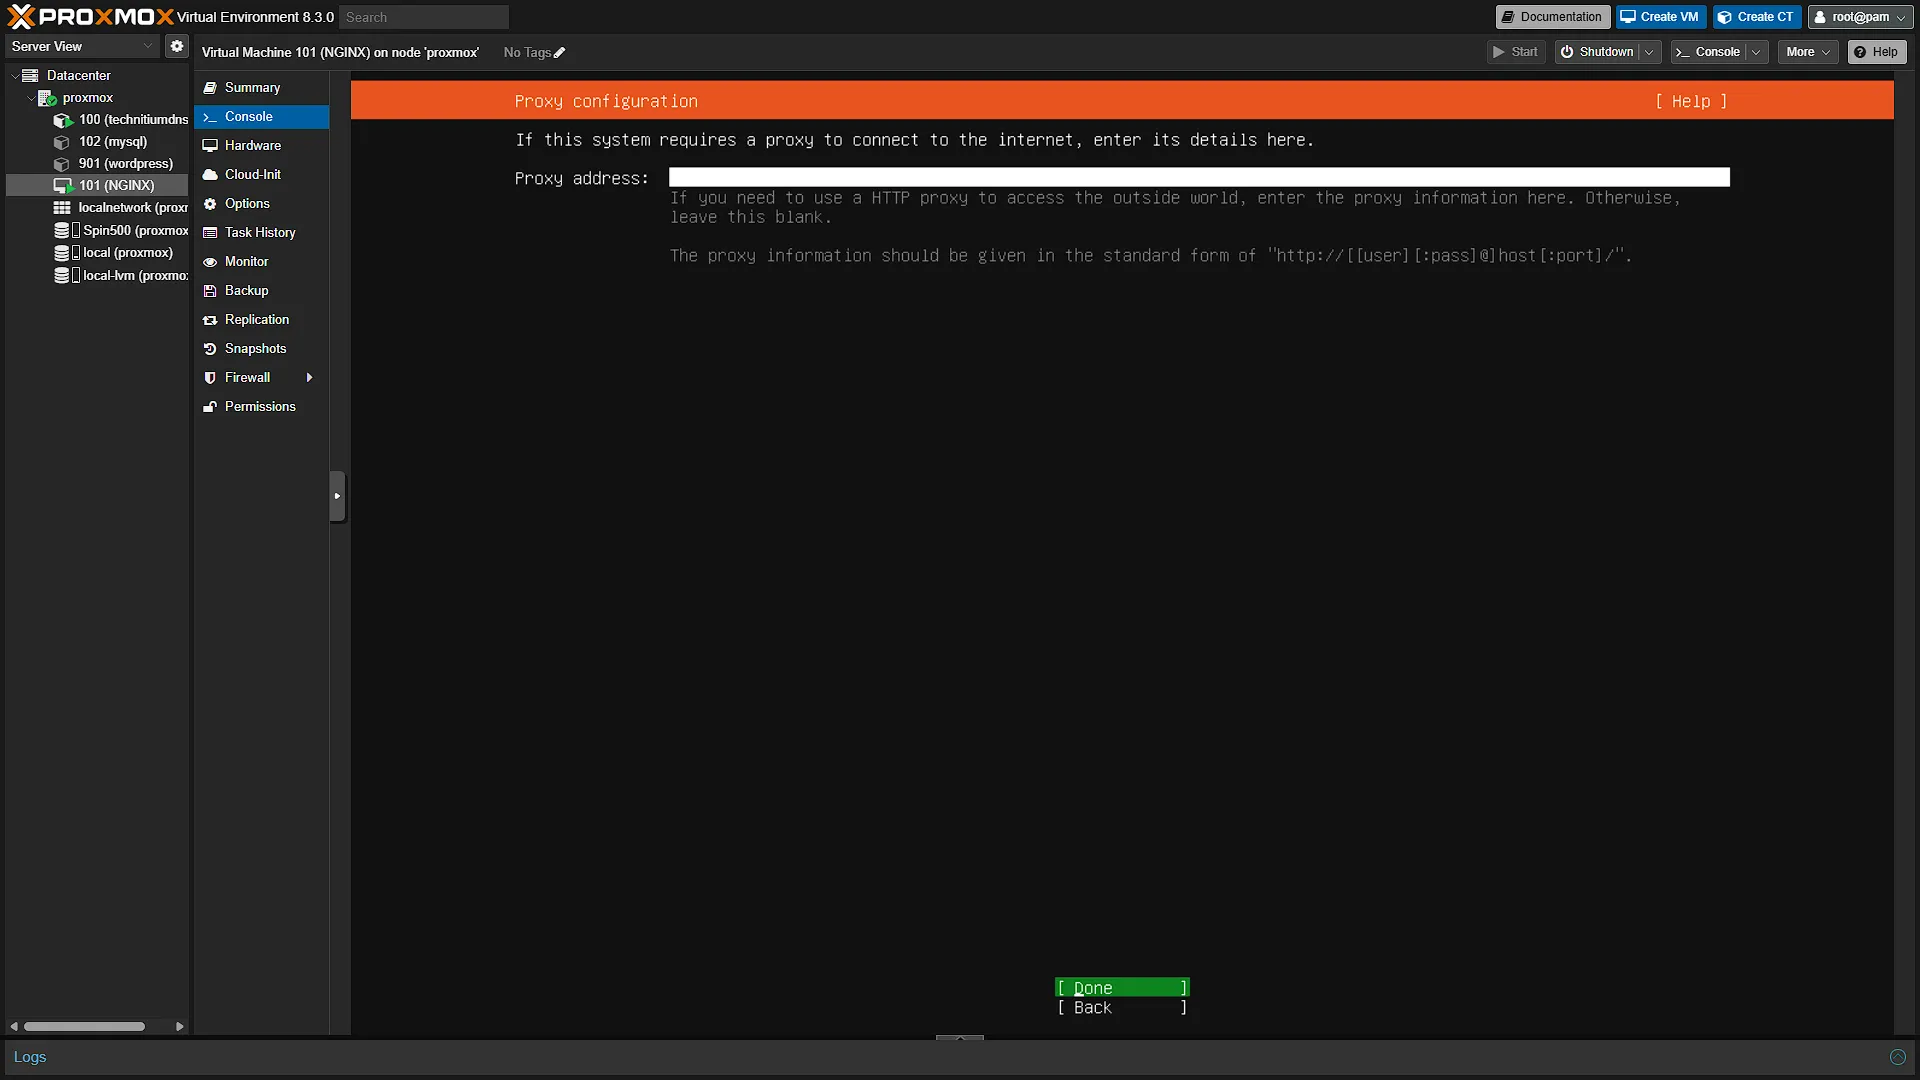Click the pencil icon to edit tags

click(560, 53)
